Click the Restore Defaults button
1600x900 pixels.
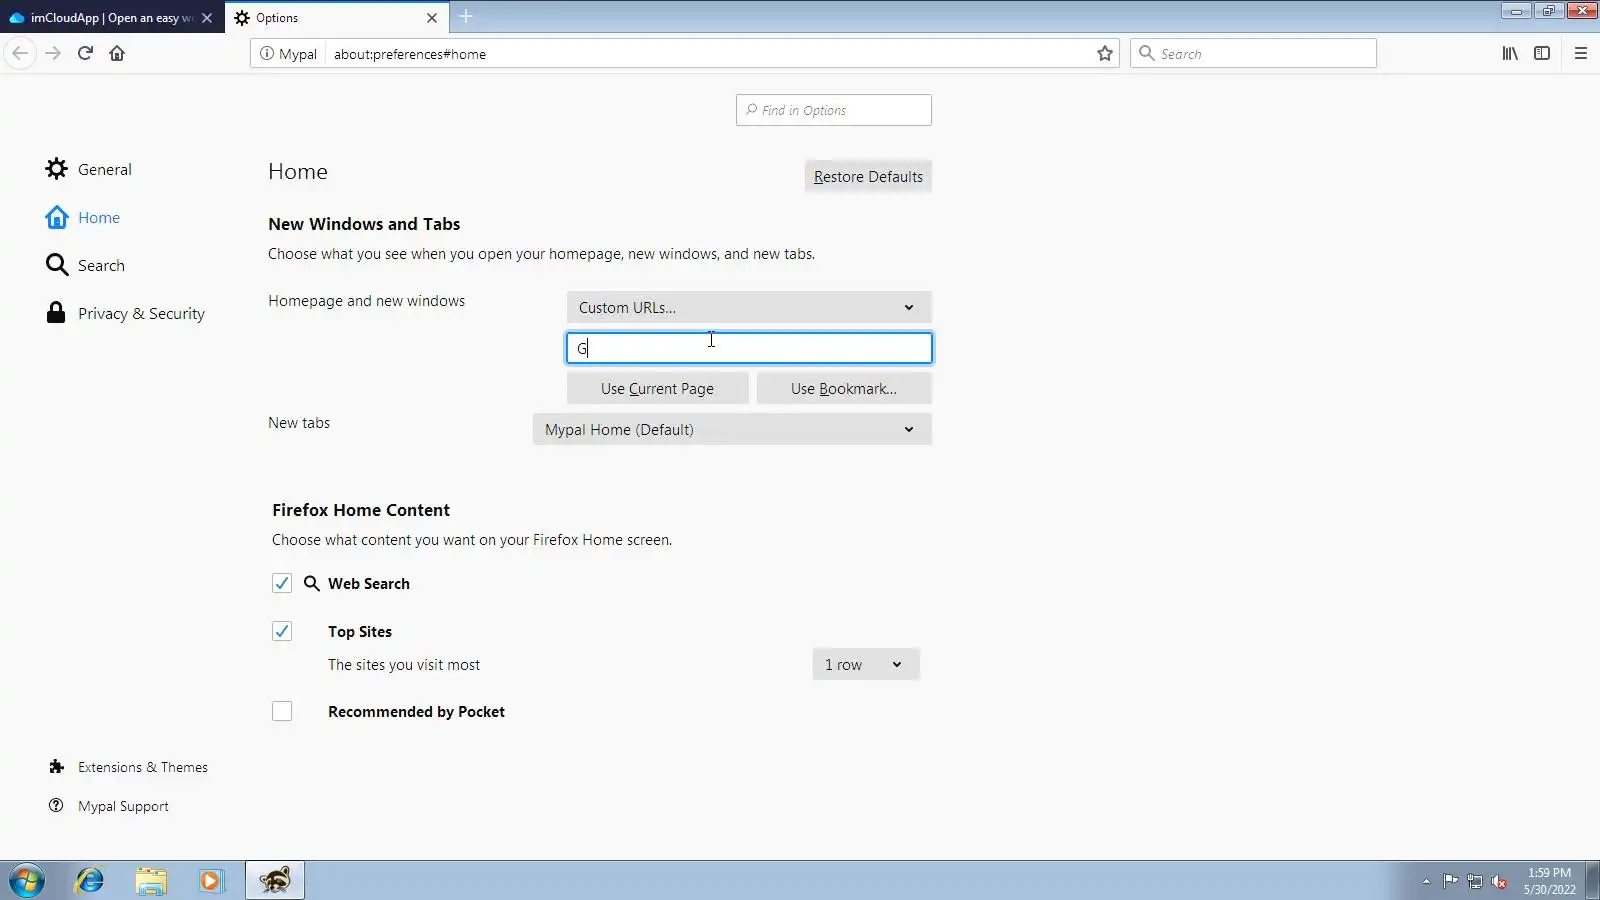pyautogui.click(x=868, y=176)
